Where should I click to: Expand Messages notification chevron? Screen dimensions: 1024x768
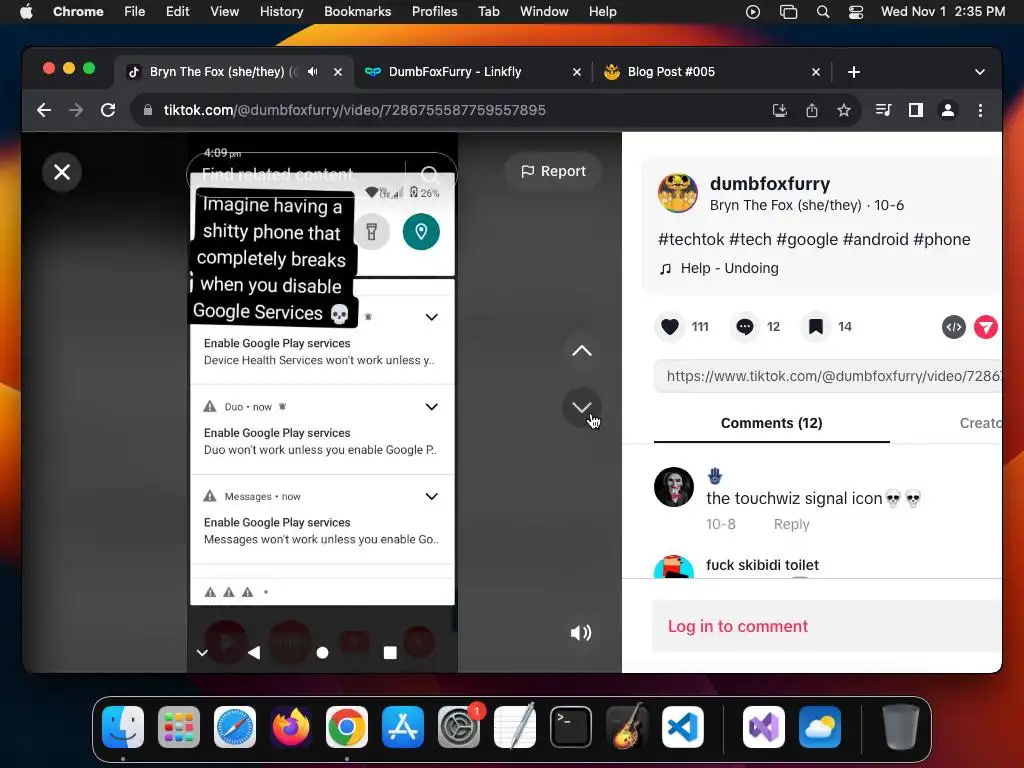pyautogui.click(x=431, y=496)
